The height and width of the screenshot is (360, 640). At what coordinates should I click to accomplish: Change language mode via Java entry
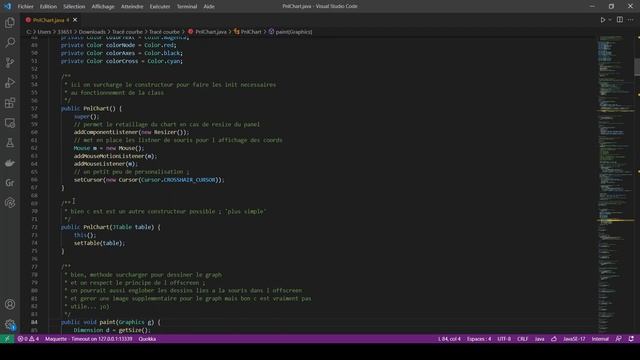point(540,339)
